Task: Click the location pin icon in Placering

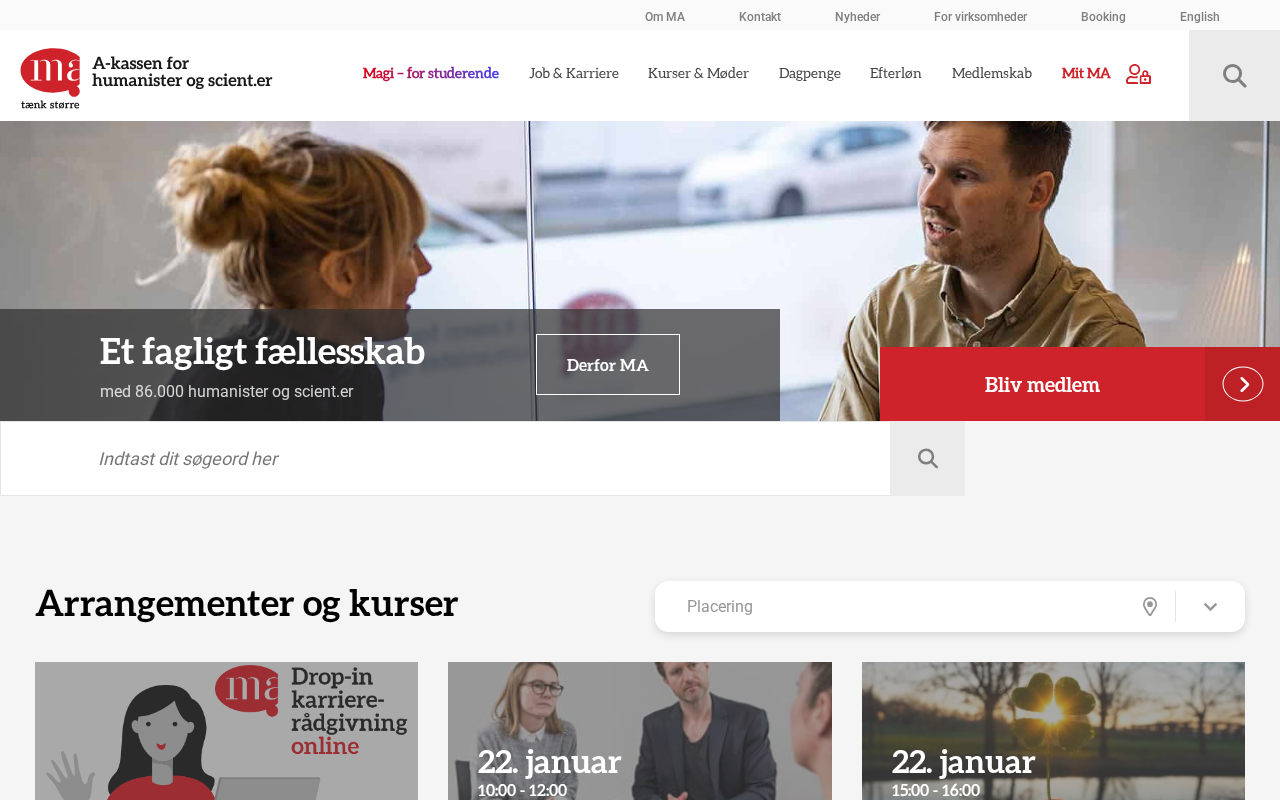Action: click(x=1150, y=607)
